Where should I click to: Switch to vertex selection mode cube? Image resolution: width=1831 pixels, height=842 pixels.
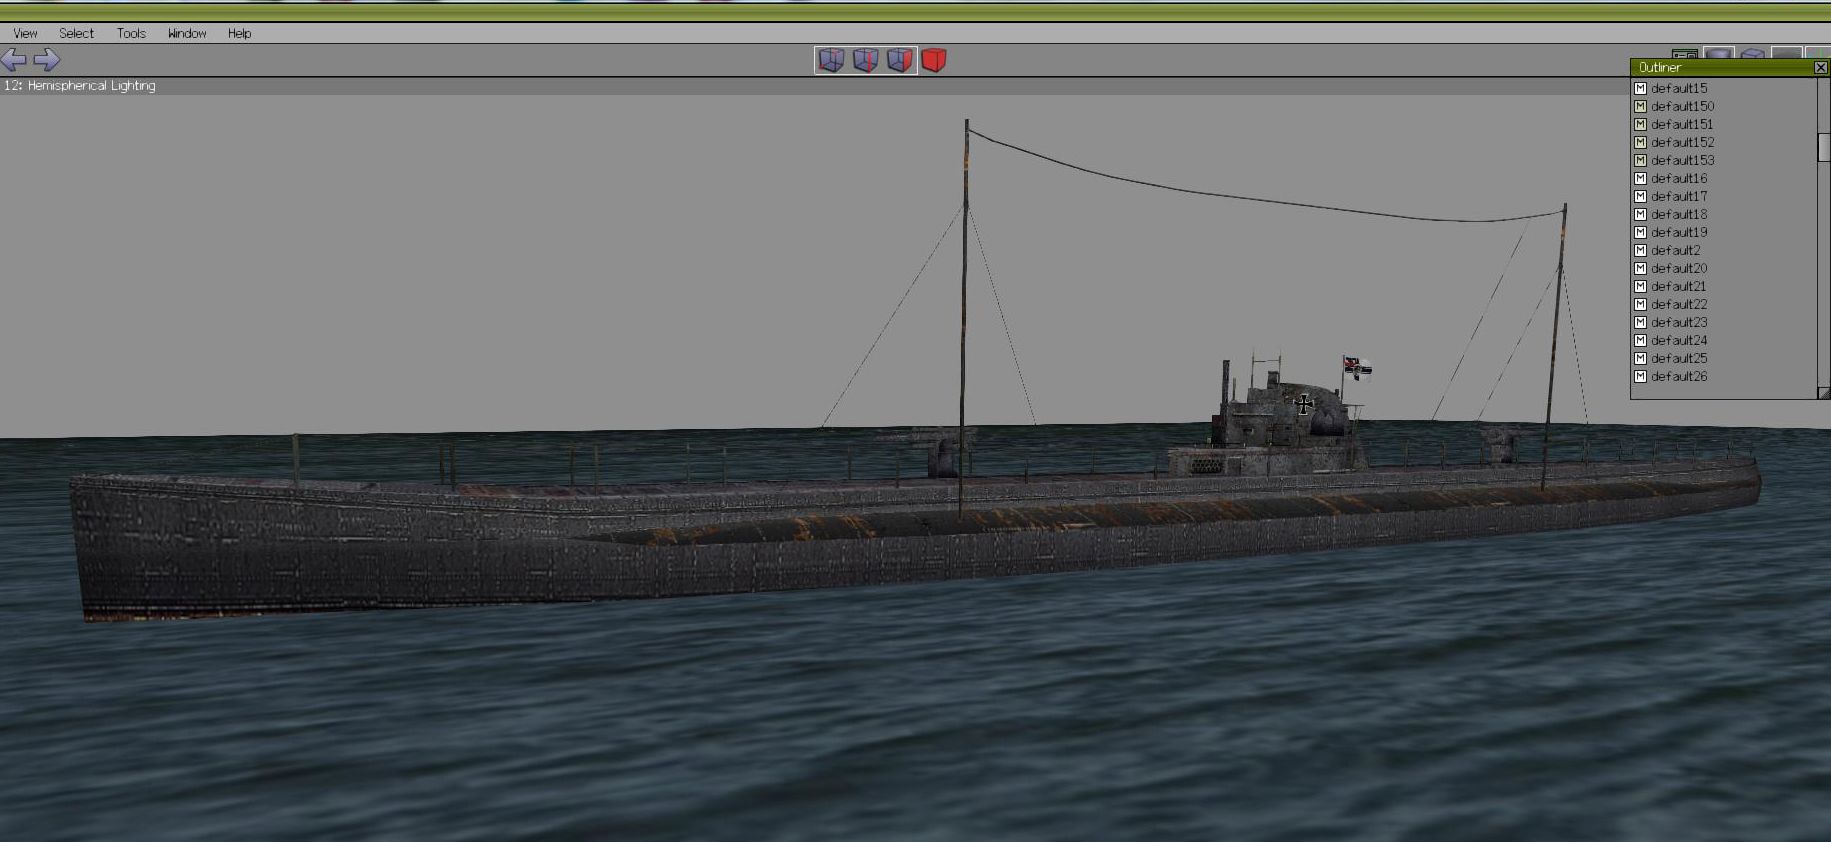click(831, 60)
